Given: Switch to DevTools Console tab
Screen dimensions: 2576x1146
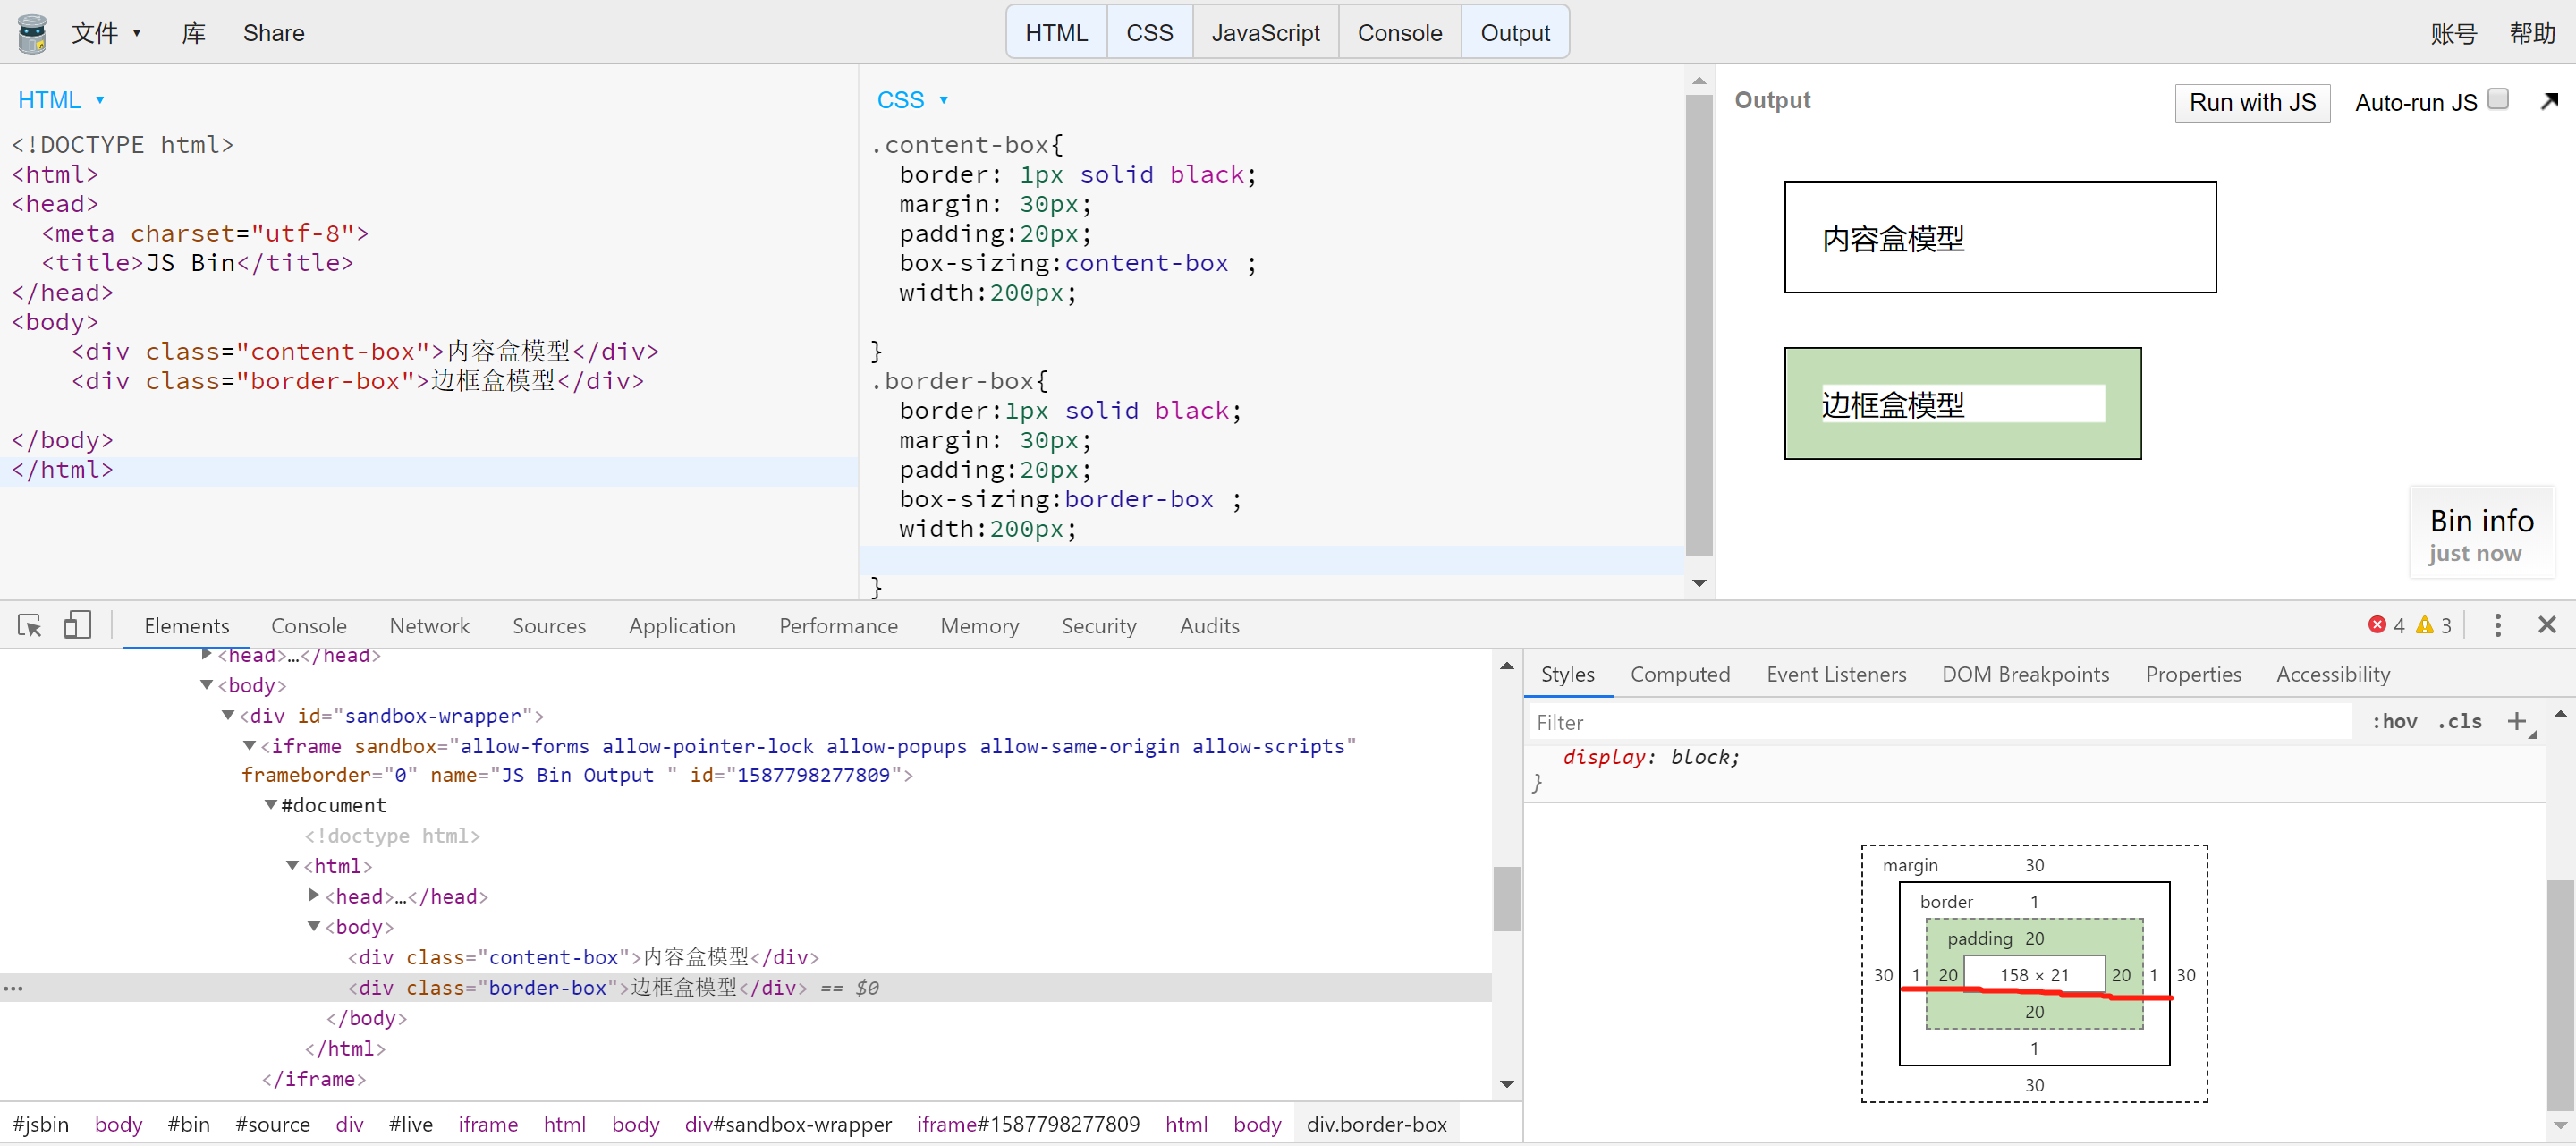Looking at the screenshot, I should click(x=309, y=625).
